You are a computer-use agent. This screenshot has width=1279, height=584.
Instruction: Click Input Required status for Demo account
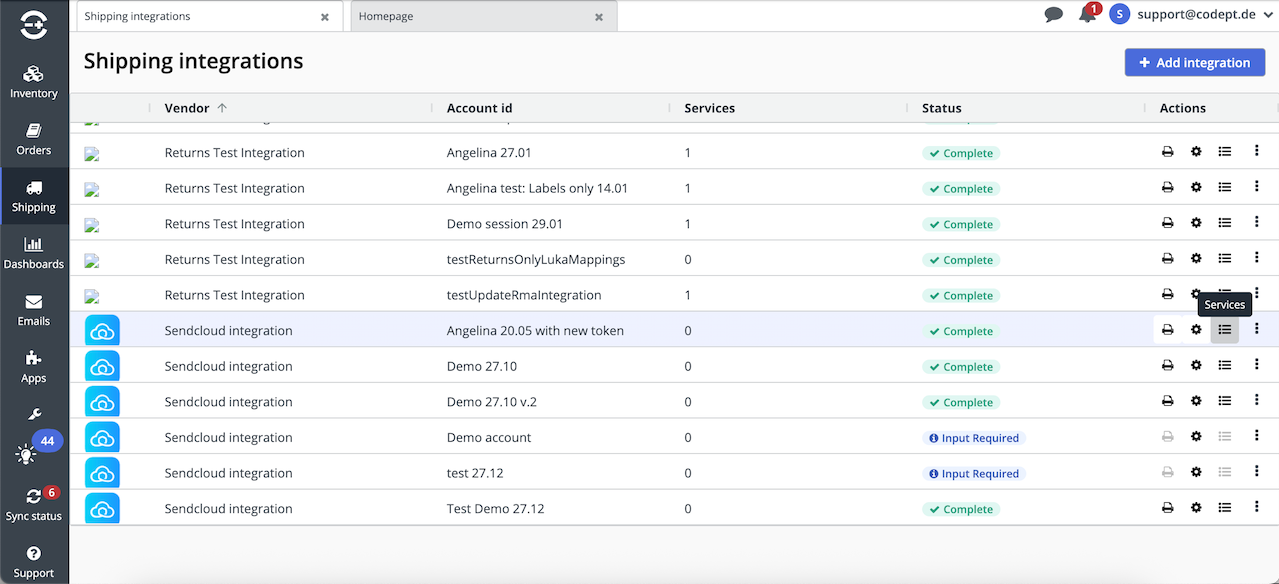click(x=974, y=438)
